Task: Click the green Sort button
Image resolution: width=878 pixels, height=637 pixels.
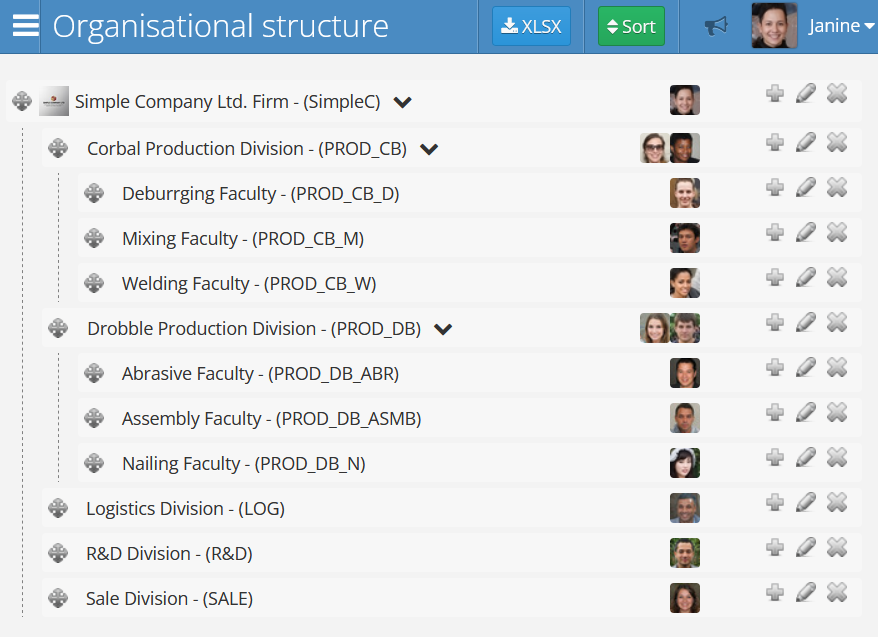Action: [x=631, y=26]
